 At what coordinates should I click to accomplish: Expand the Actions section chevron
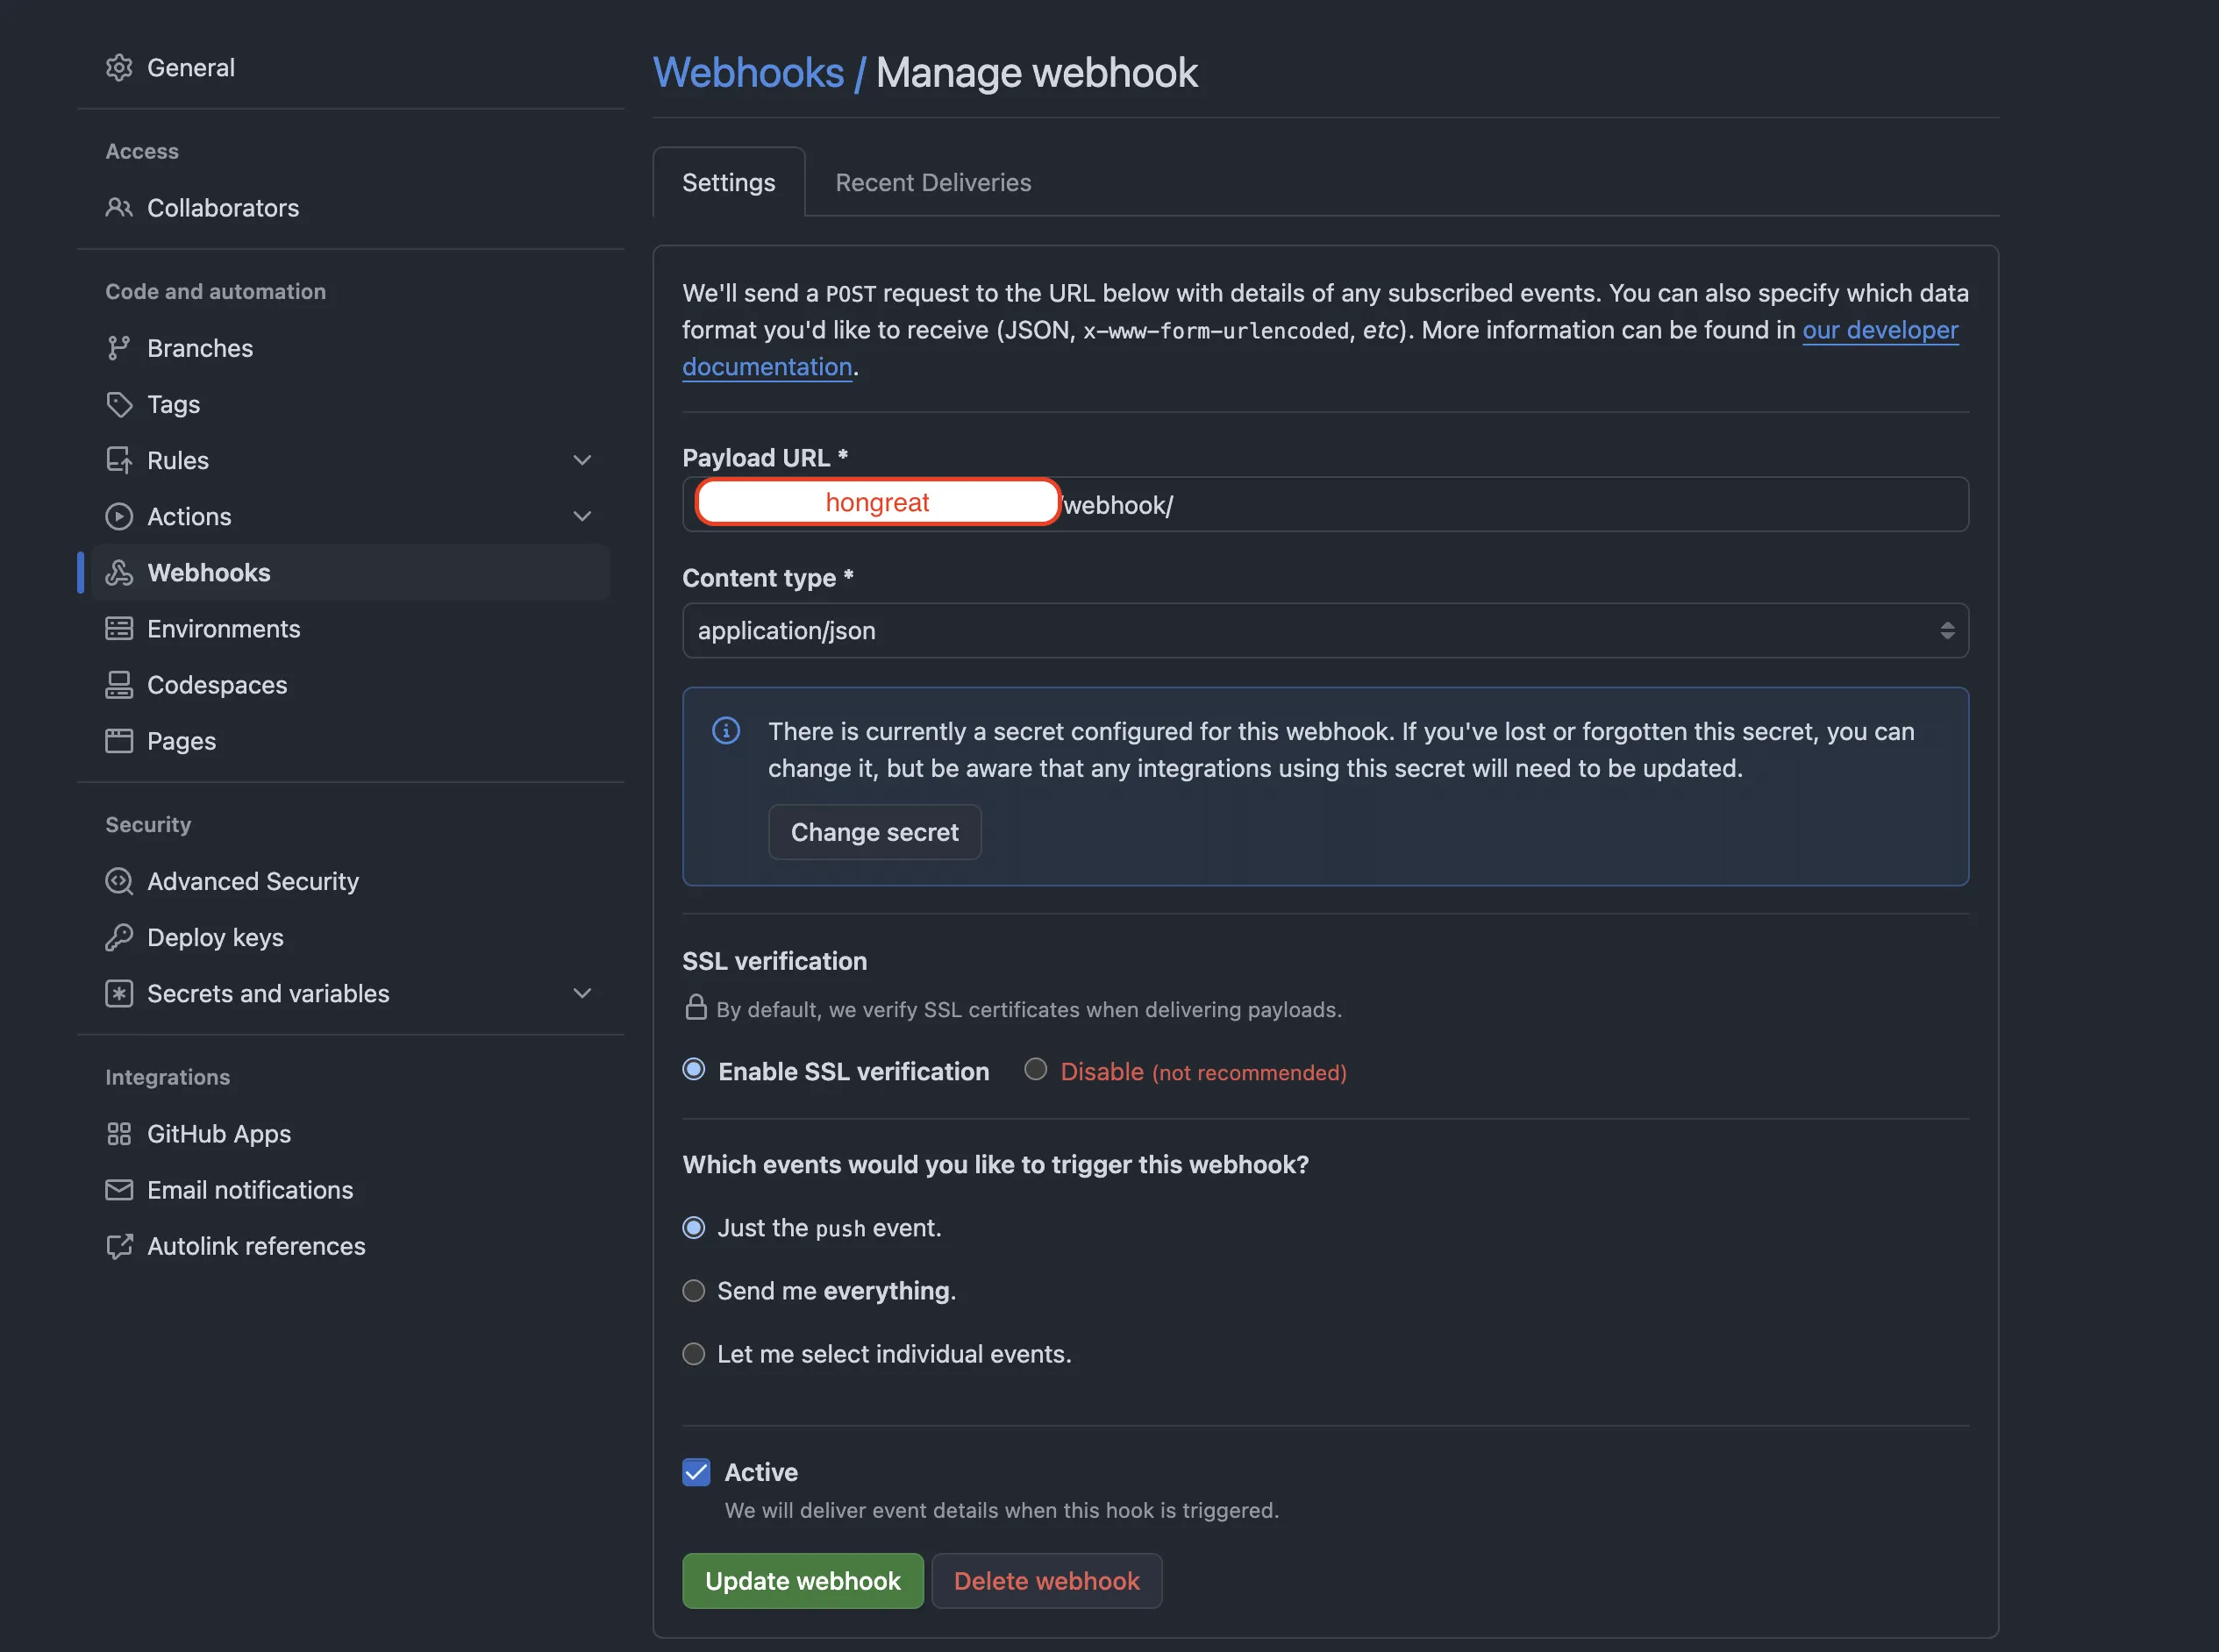tap(582, 516)
